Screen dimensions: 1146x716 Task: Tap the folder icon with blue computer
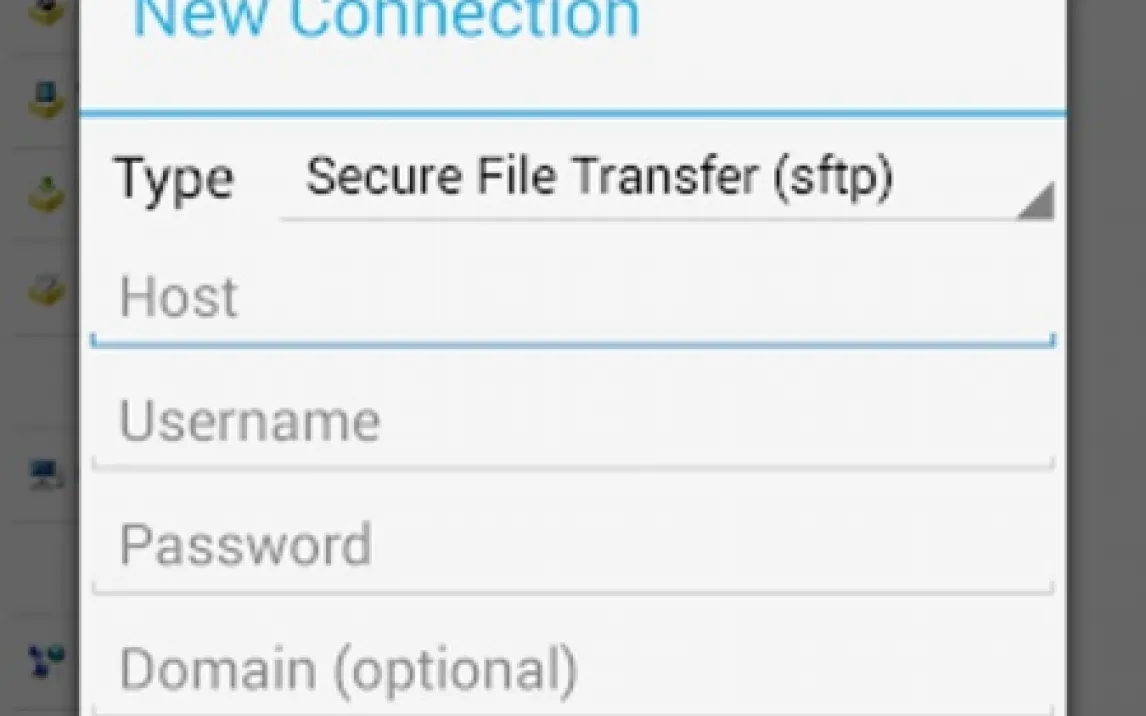point(44,99)
